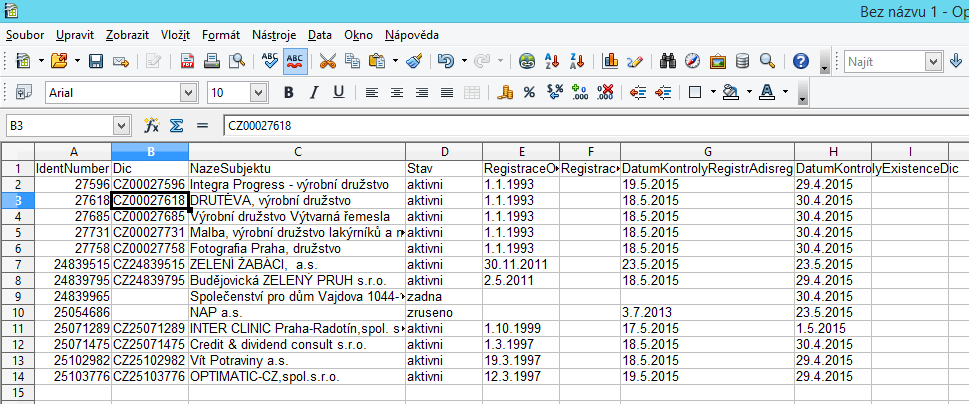The height and width of the screenshot is (404, 969).
Task: Click the Zoom magnifier icon
Action: [x=767, y=61]
